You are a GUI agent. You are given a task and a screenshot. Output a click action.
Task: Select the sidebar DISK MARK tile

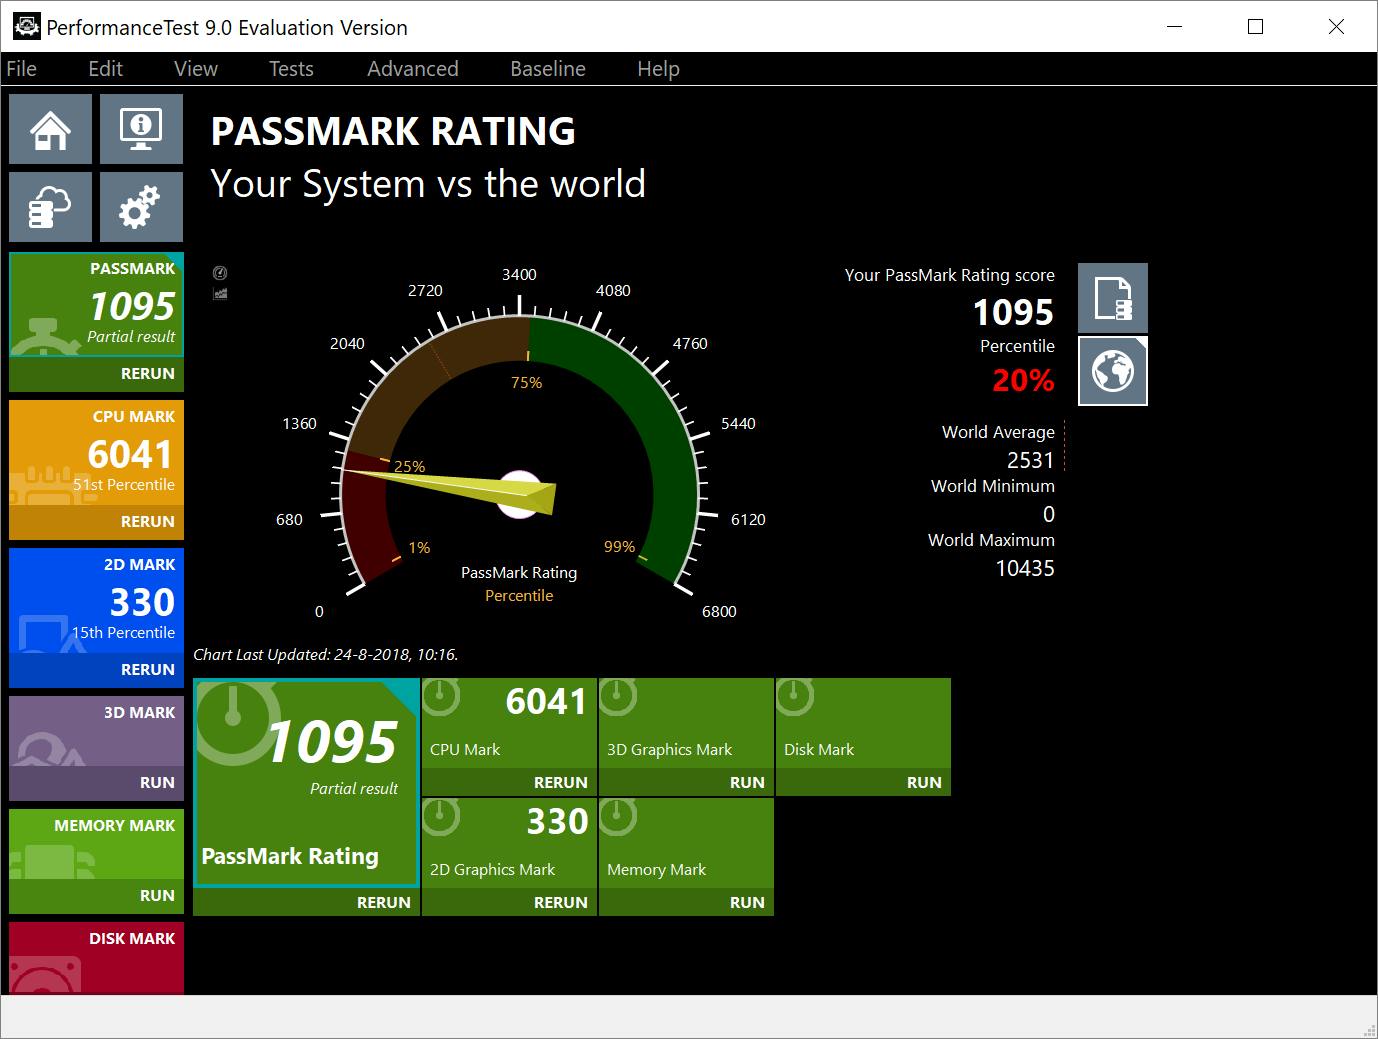pyautogui.click(x=96, y=958)
